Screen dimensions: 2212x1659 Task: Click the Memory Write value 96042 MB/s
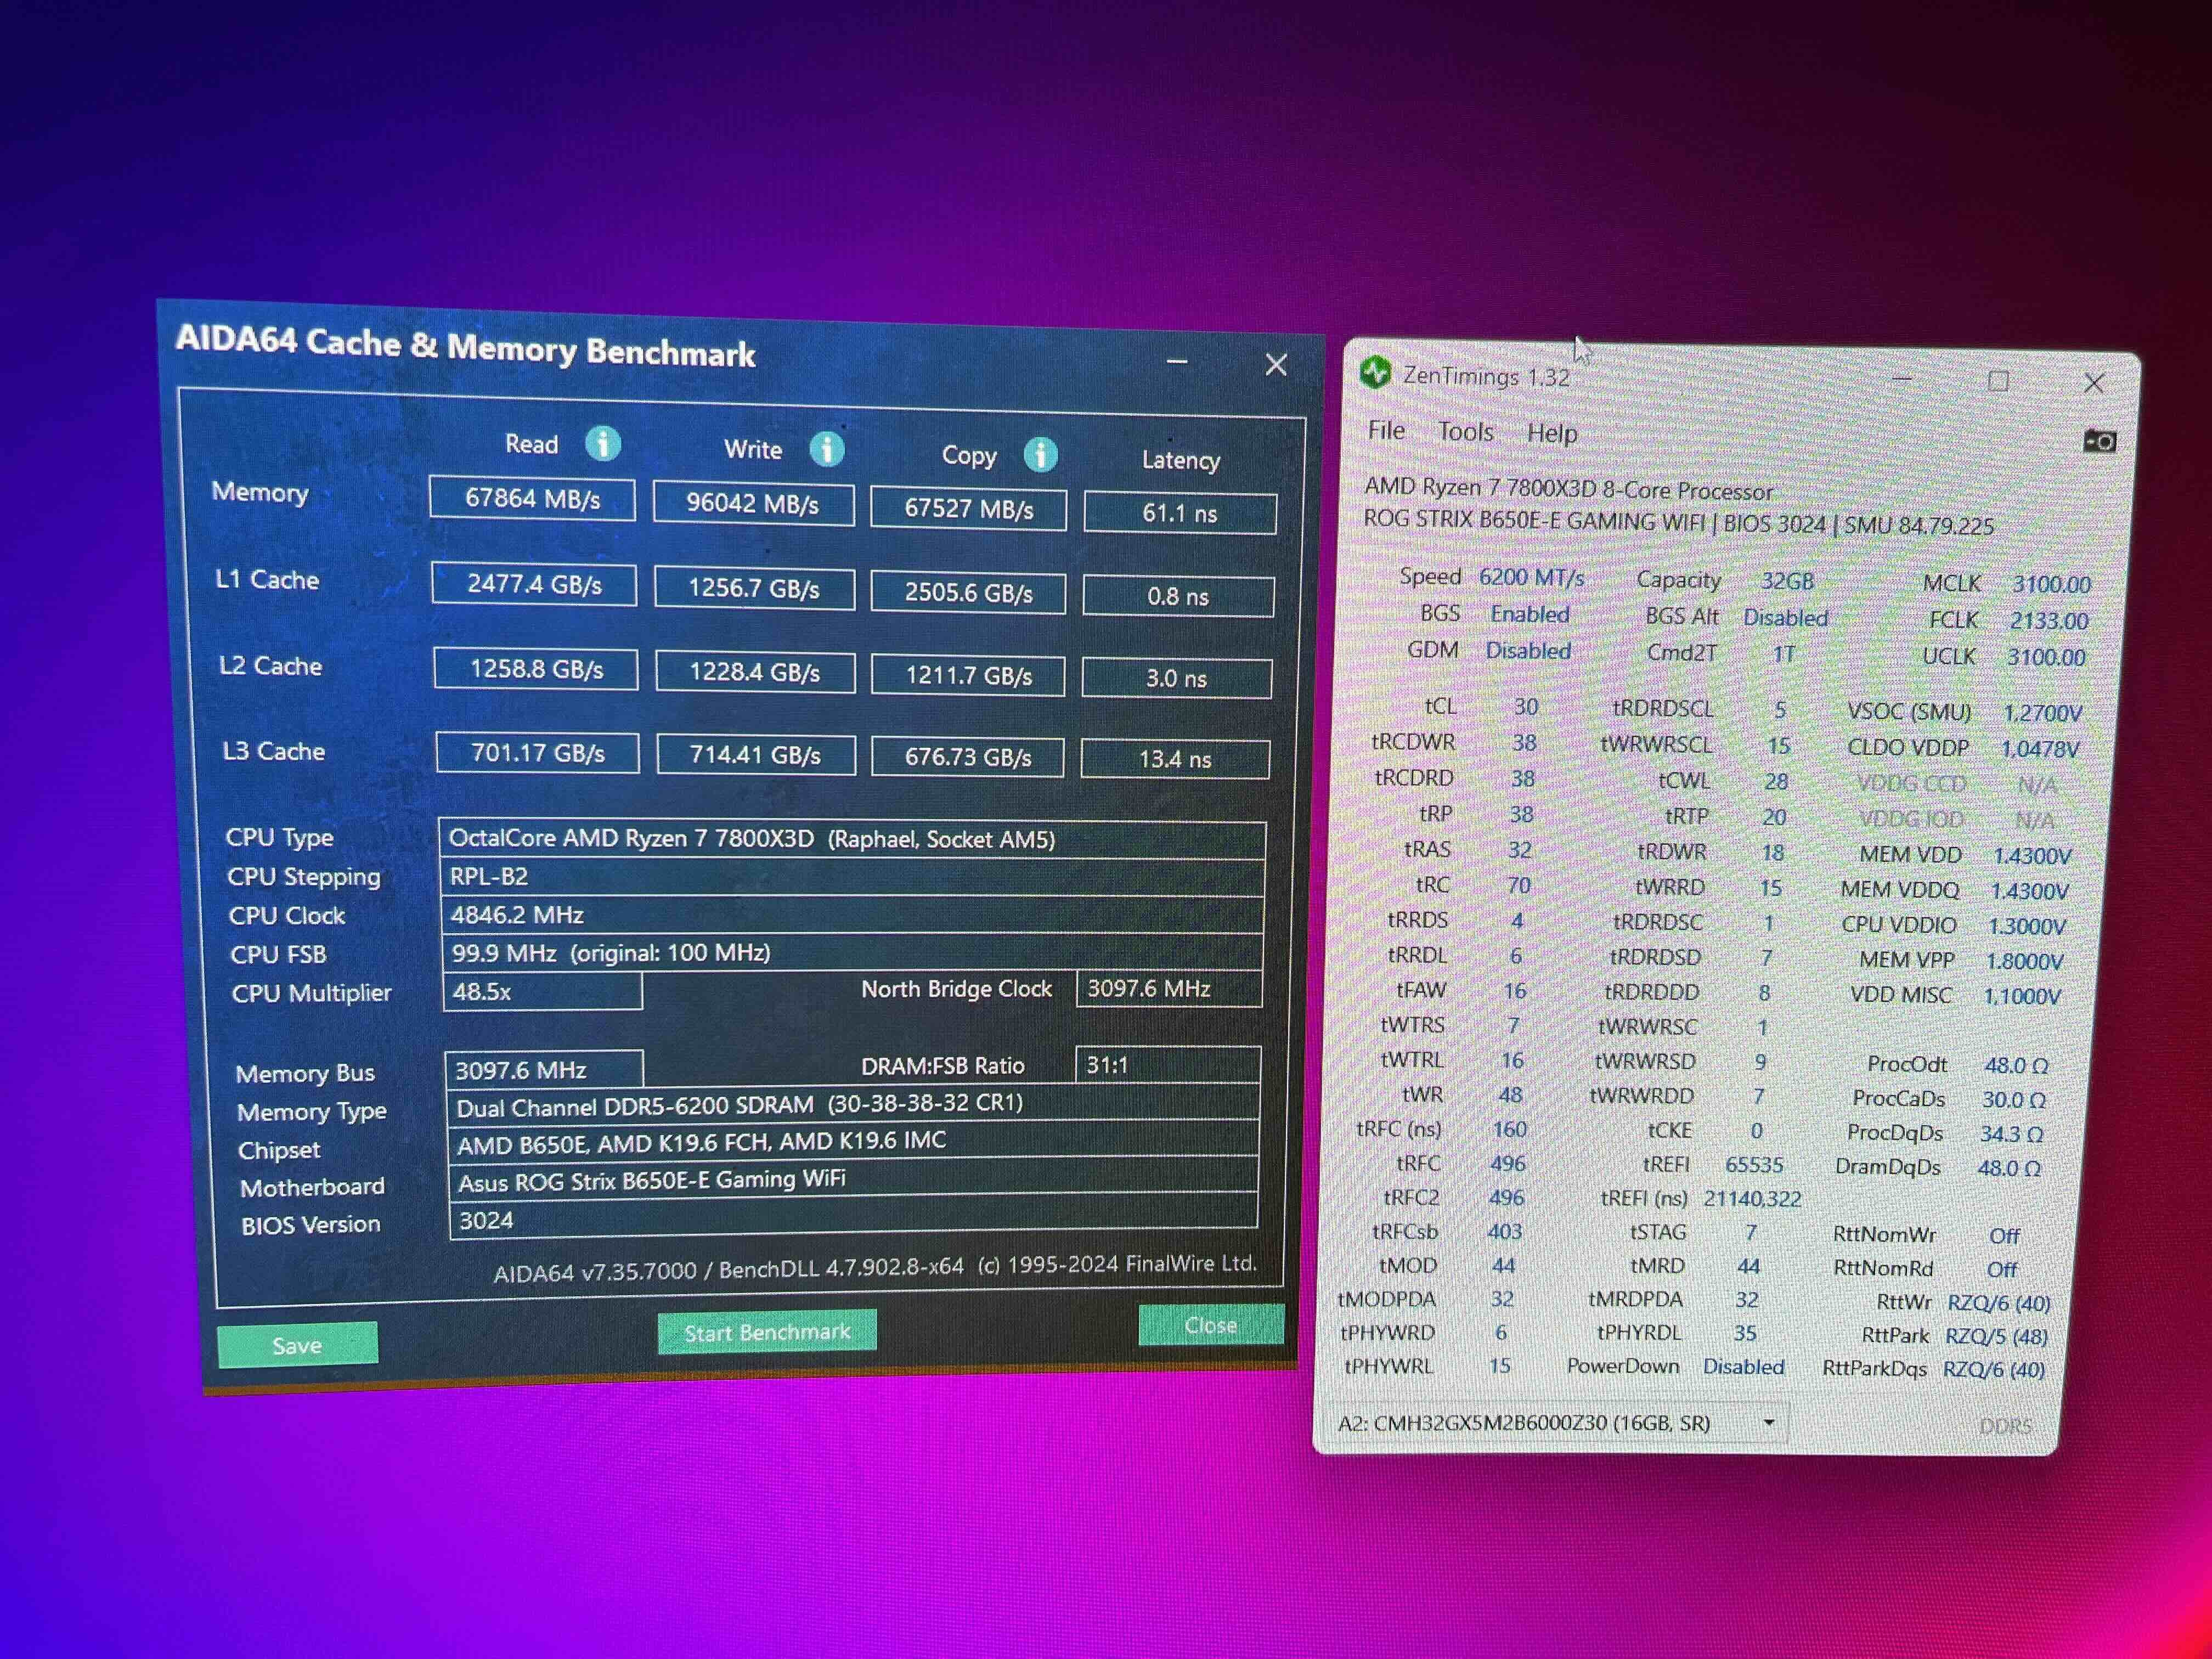tap(753, 503)
